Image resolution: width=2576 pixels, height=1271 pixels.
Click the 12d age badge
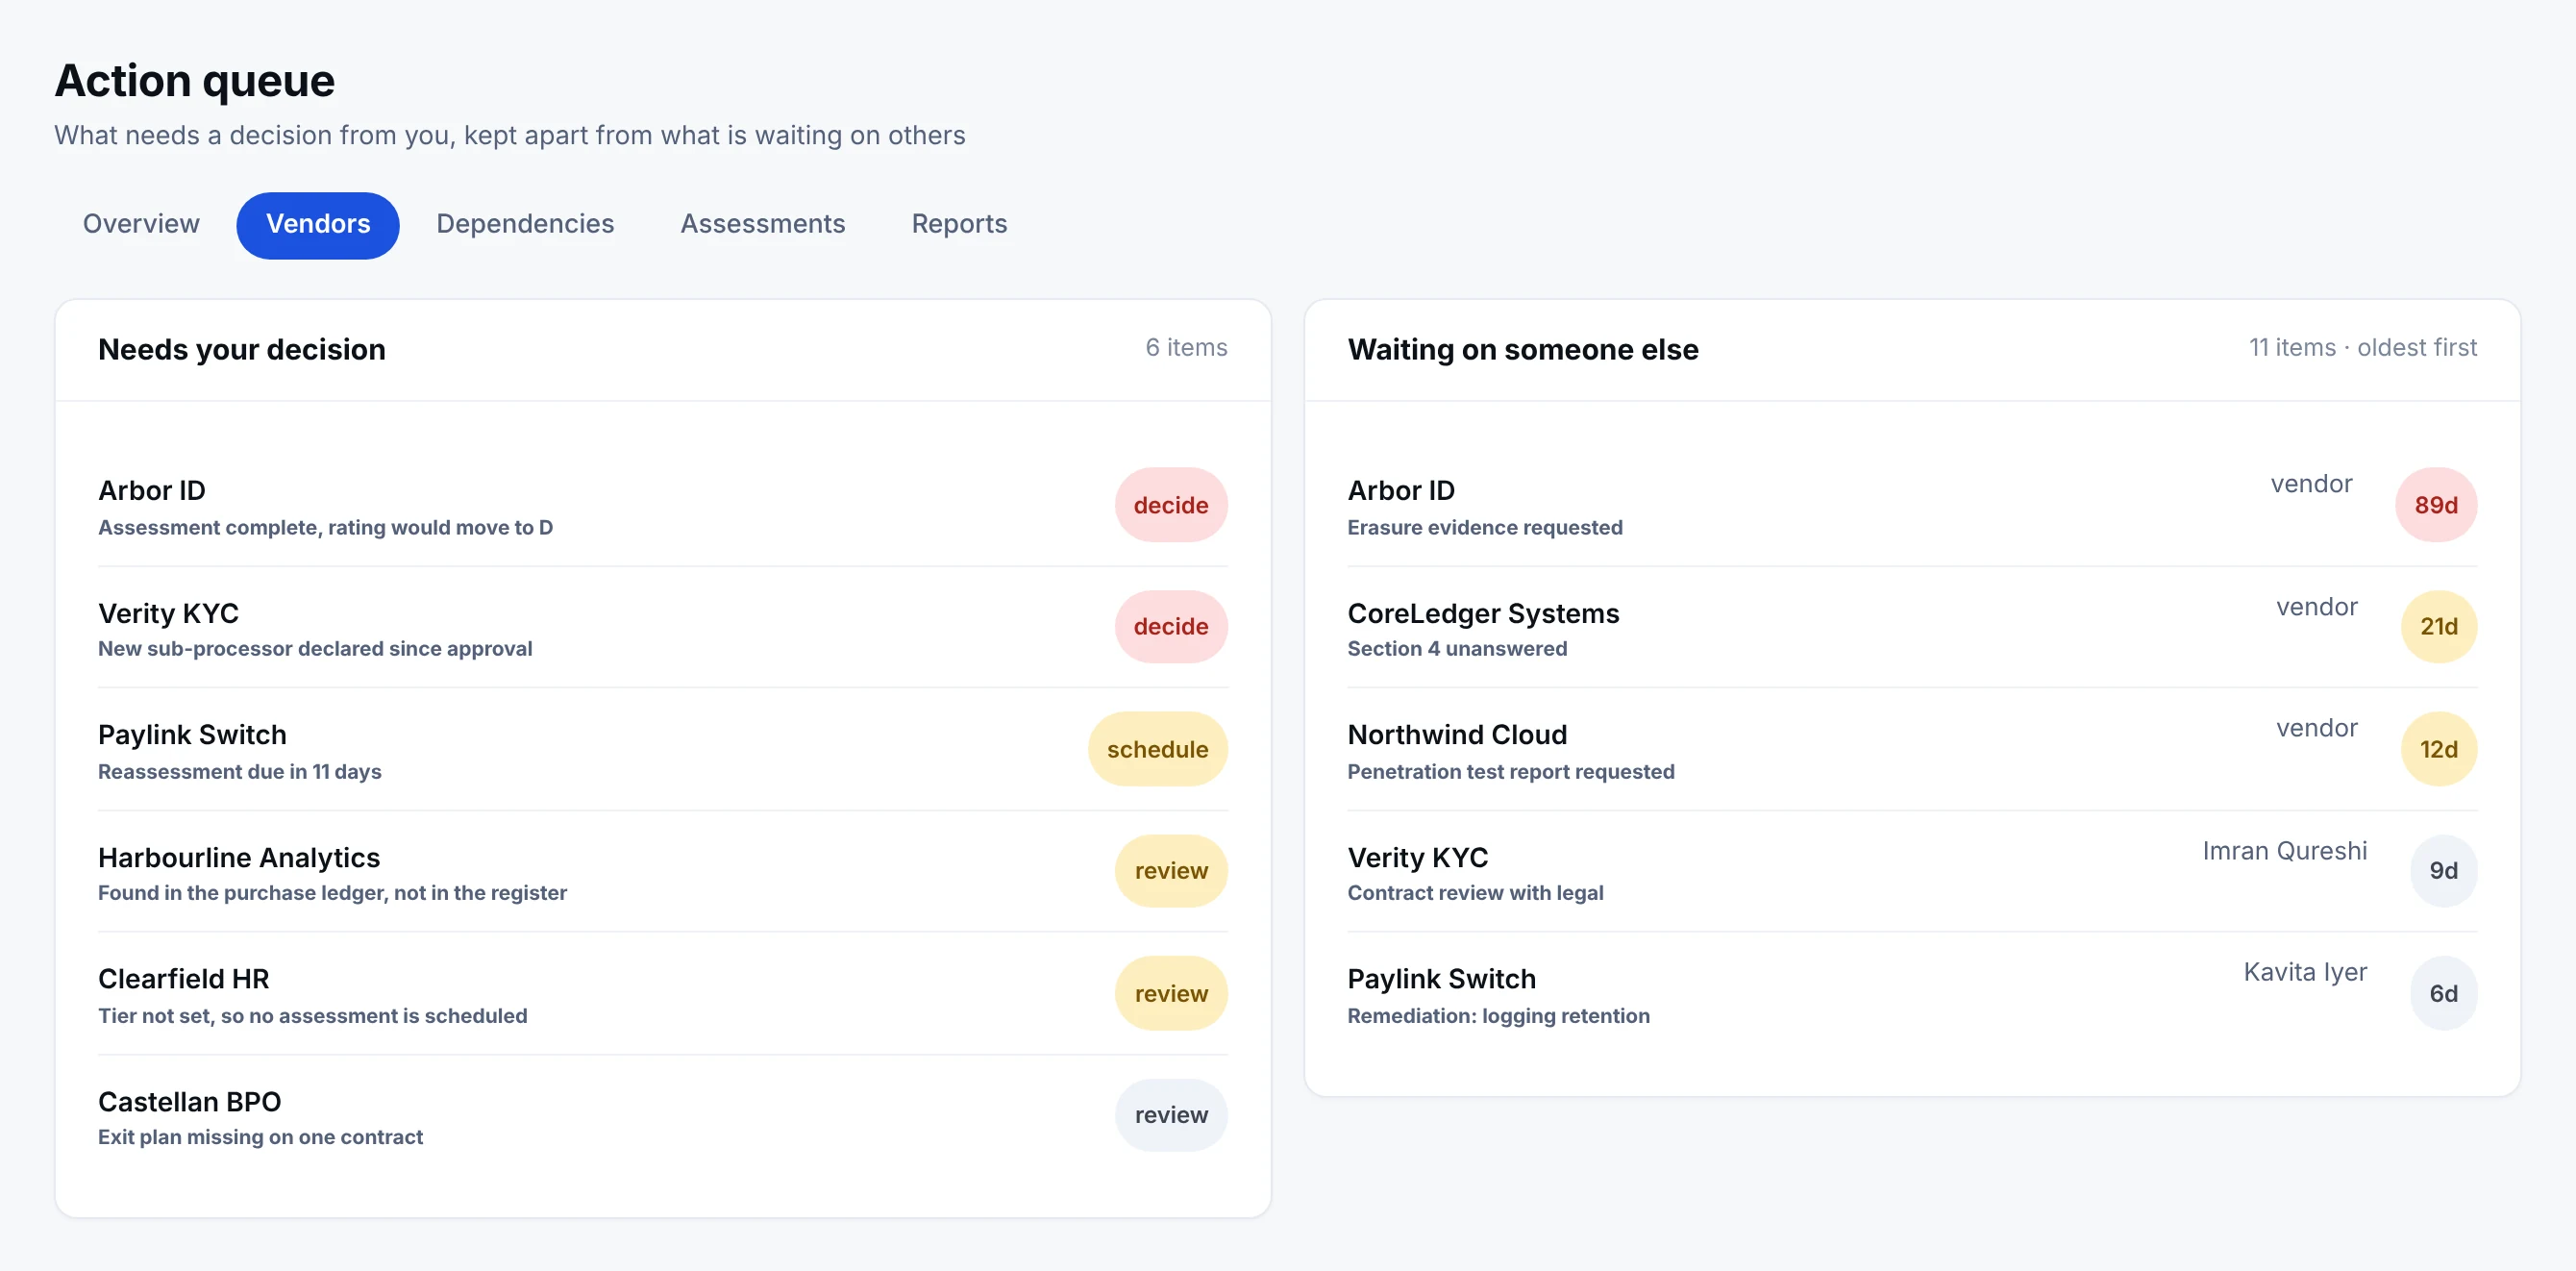[x=2439, y=749]
